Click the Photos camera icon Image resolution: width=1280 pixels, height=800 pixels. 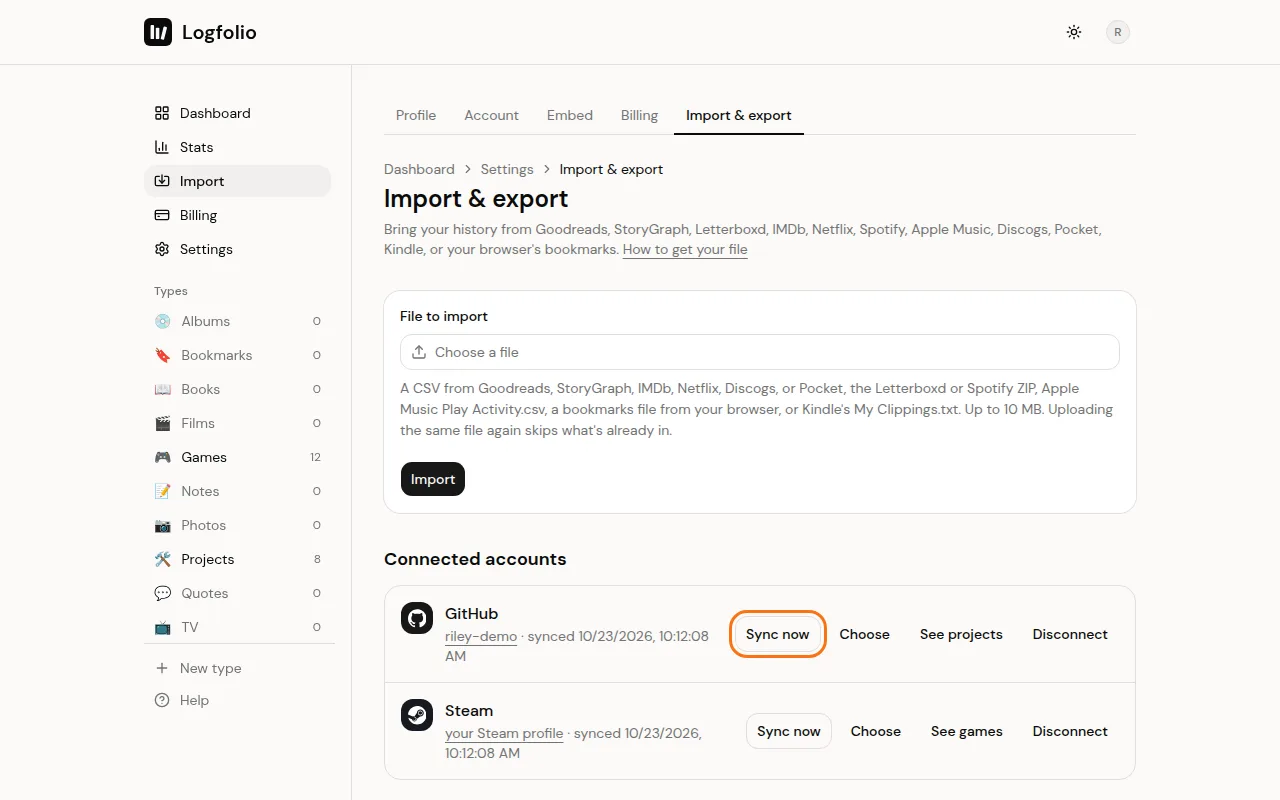point(163,525)
